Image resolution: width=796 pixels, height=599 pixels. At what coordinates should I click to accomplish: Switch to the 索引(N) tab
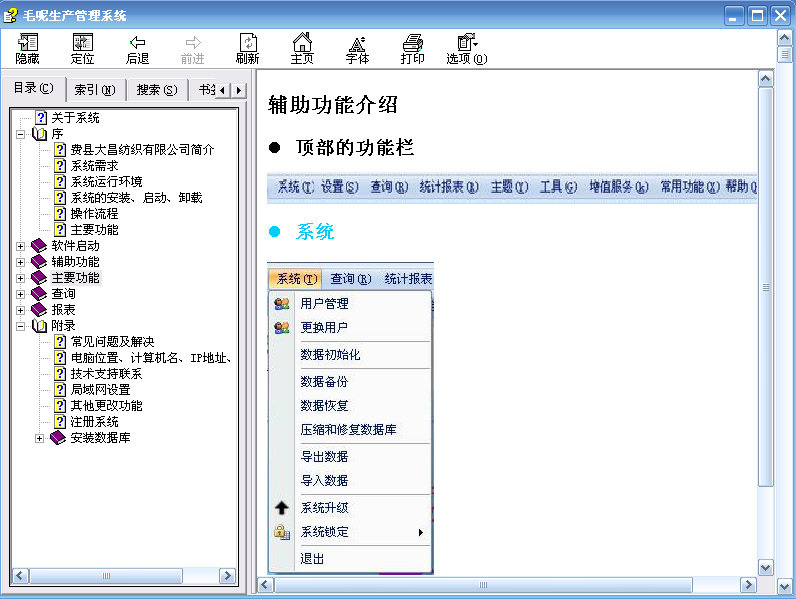click(x=95, y=90)
